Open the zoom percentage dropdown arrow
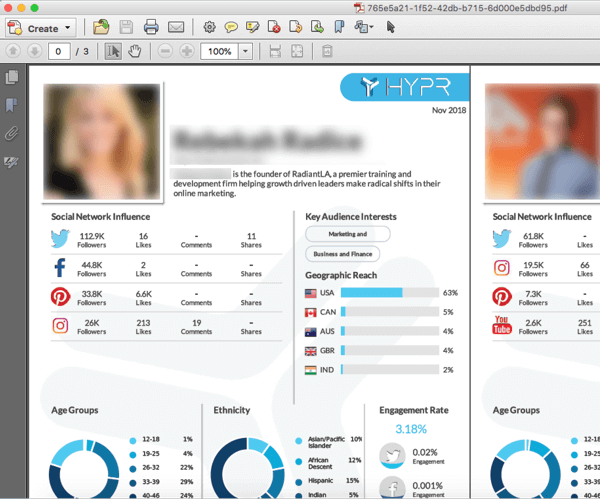This screenshot has width=600, height=499. (x=246, y=51)
